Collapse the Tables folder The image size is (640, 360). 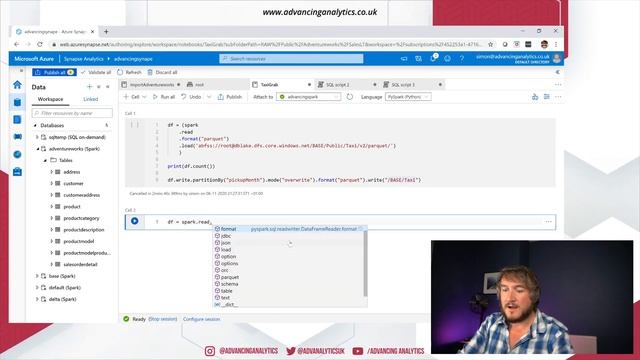(45, 160)
